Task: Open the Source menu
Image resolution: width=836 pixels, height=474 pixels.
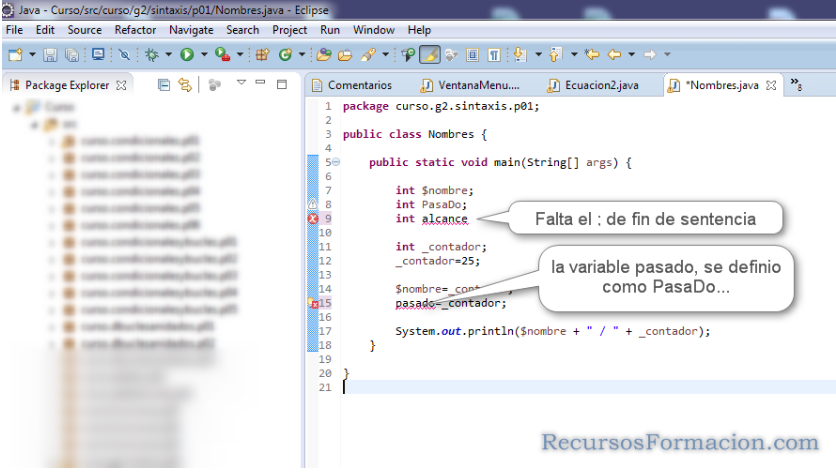Action: click(x=85, y=30)
